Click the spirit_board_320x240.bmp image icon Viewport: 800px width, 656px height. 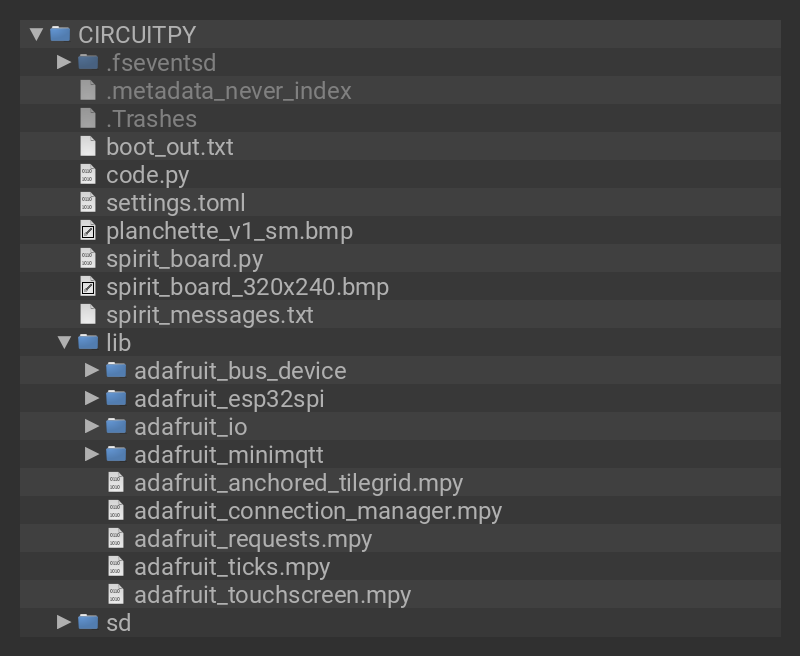click(x=88, y=287)
